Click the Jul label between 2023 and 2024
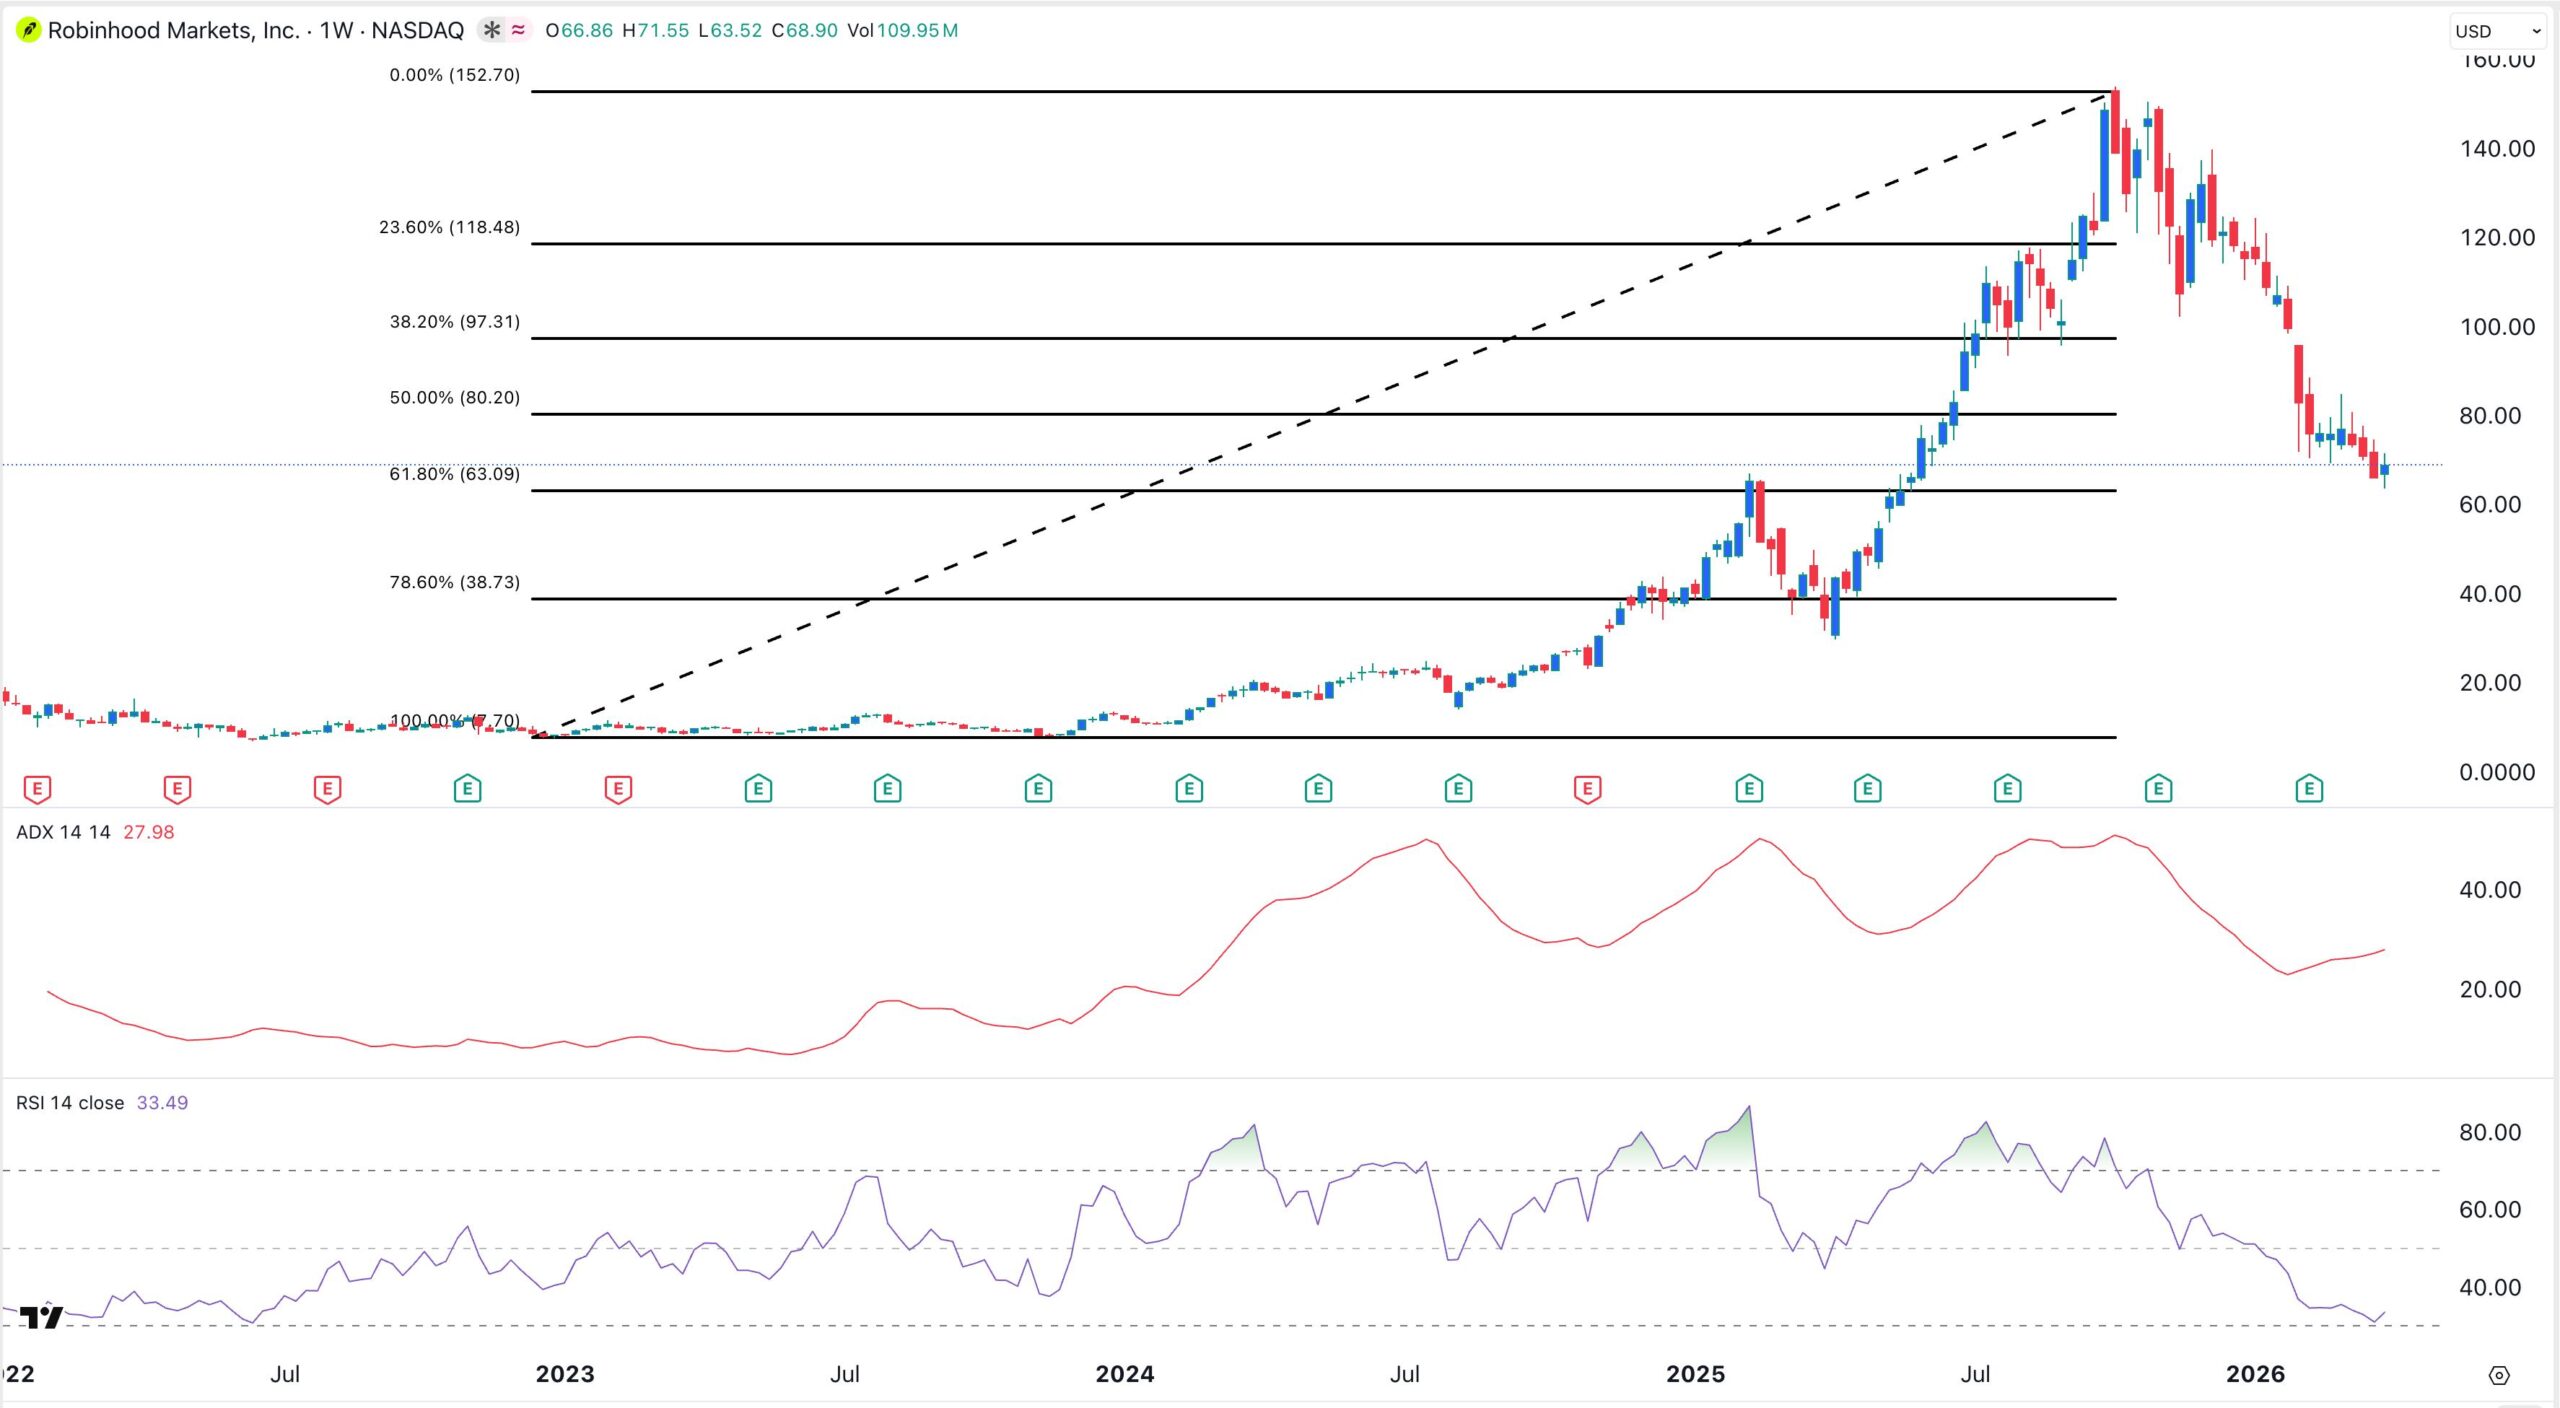2560x1408 pixels. (x=845, y=1374)
